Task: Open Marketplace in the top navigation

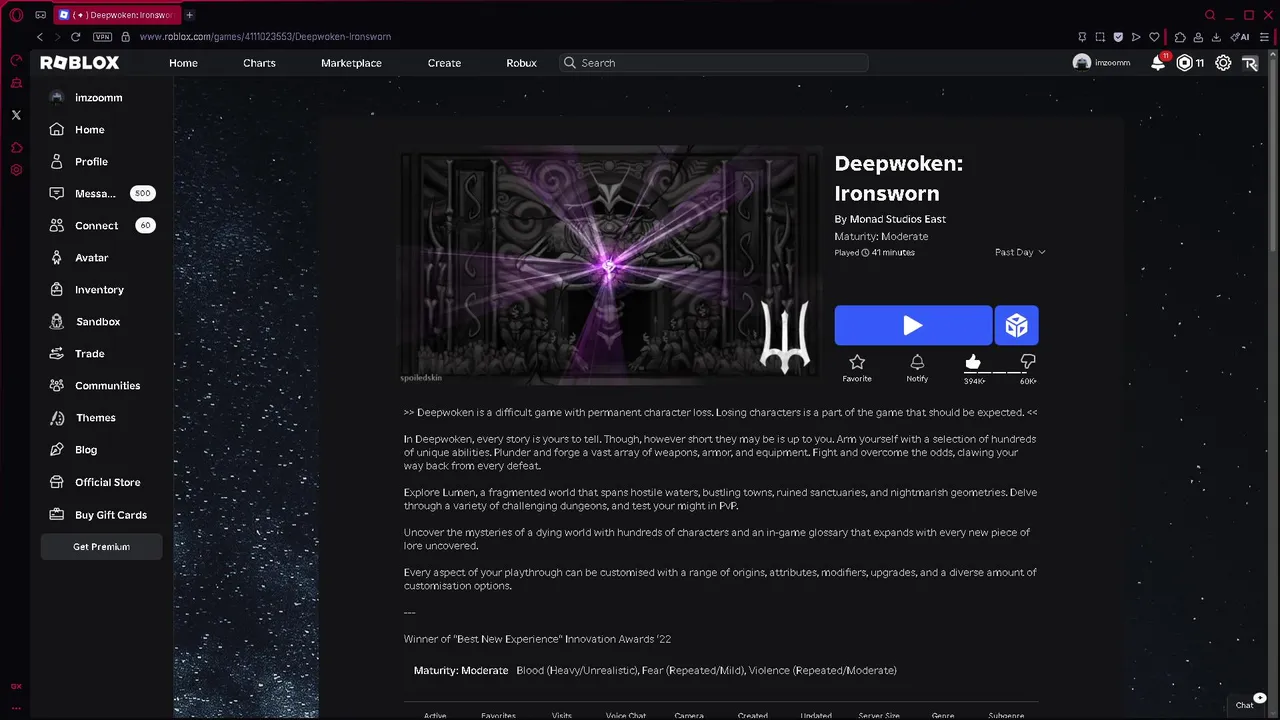Action: [x=351, y=63]
